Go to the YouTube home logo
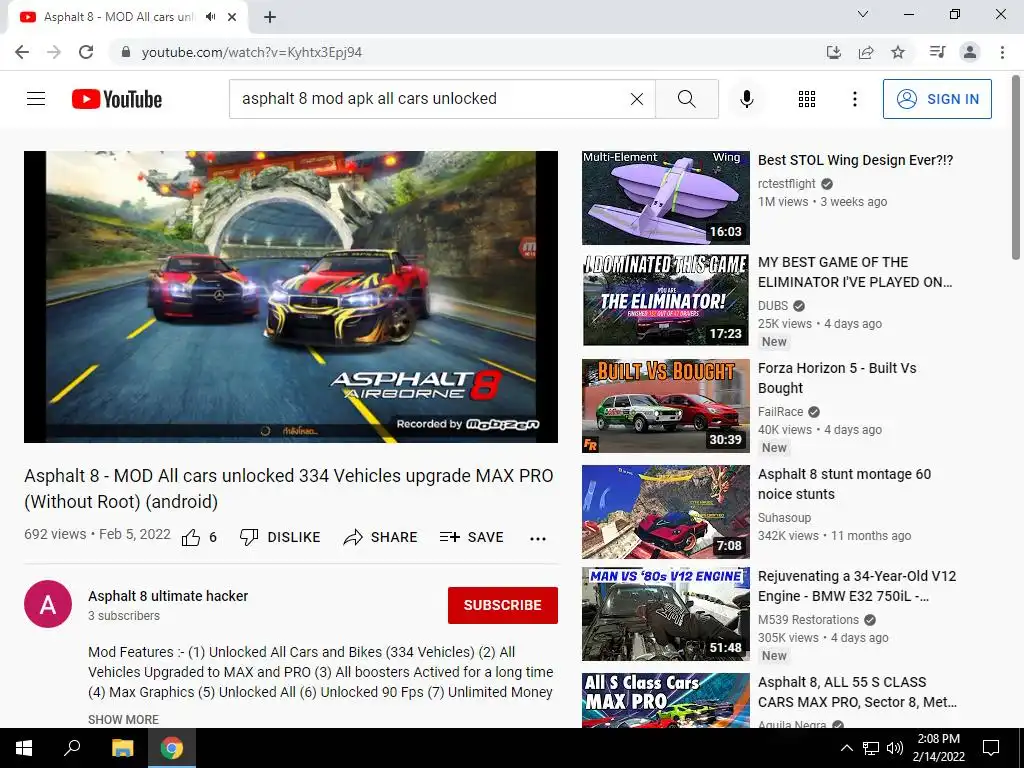1024x768 pixels. tap(117, 99)
